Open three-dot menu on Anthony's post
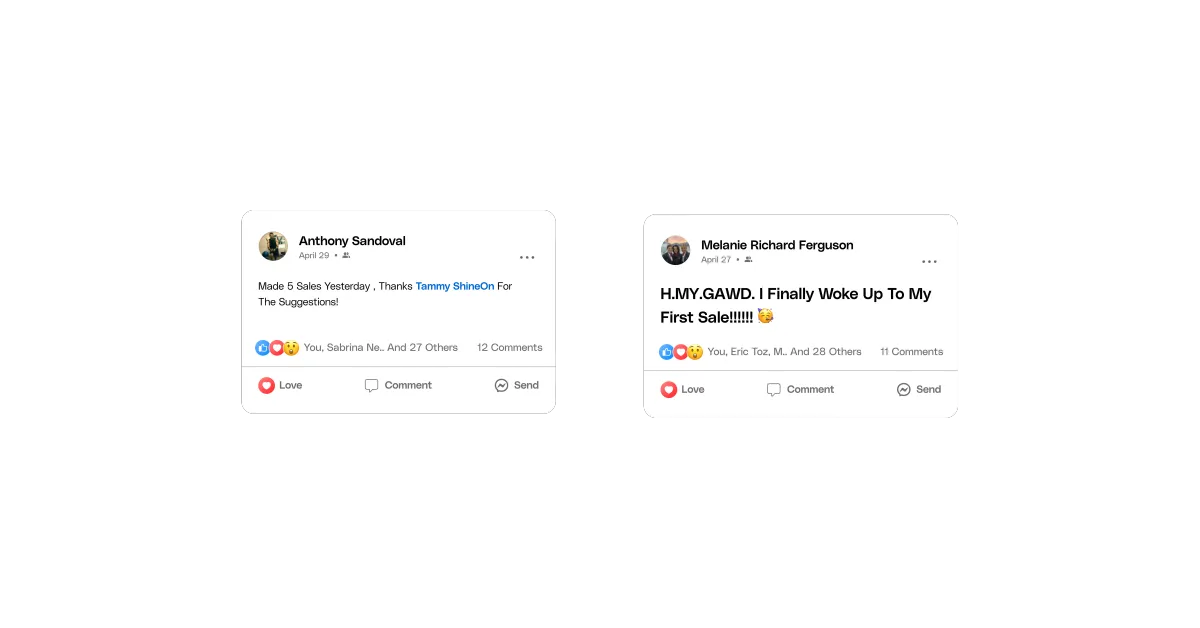Screen dimensions: 1200x628 pyautogui.click(x=527, y=258)
